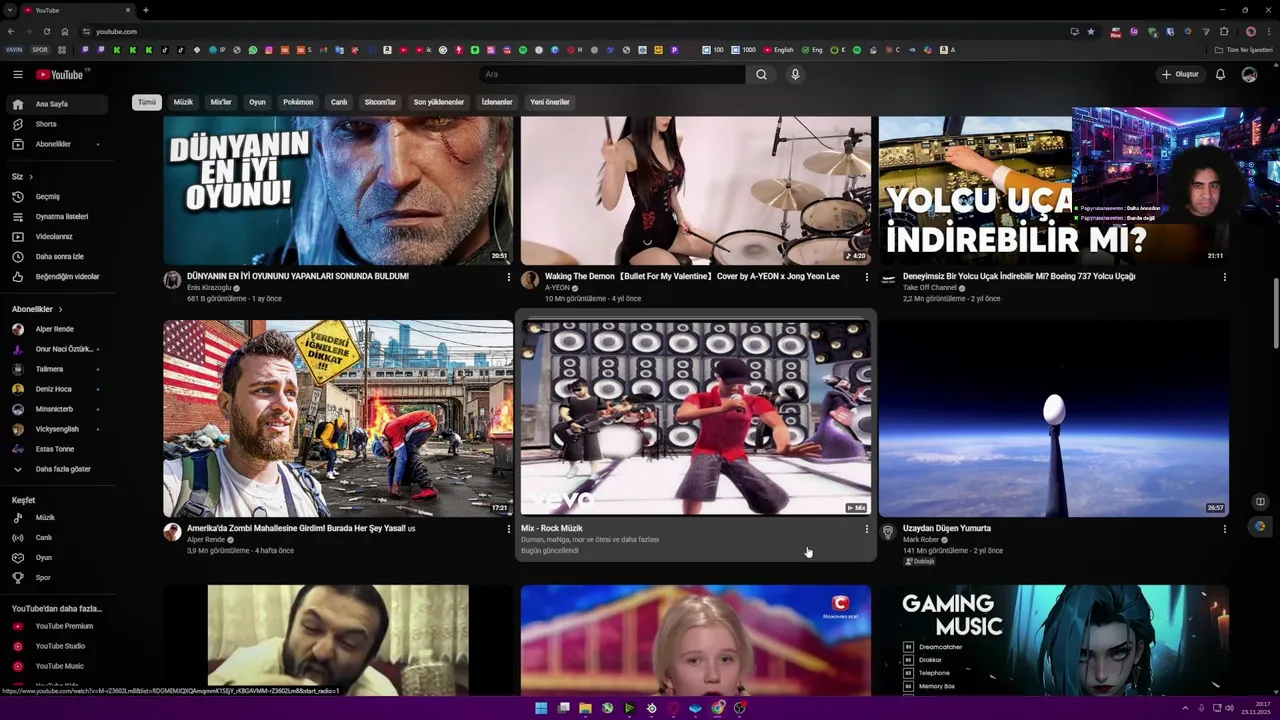Open the Gaming Music video thumbnail

(x=1054, y=640)
